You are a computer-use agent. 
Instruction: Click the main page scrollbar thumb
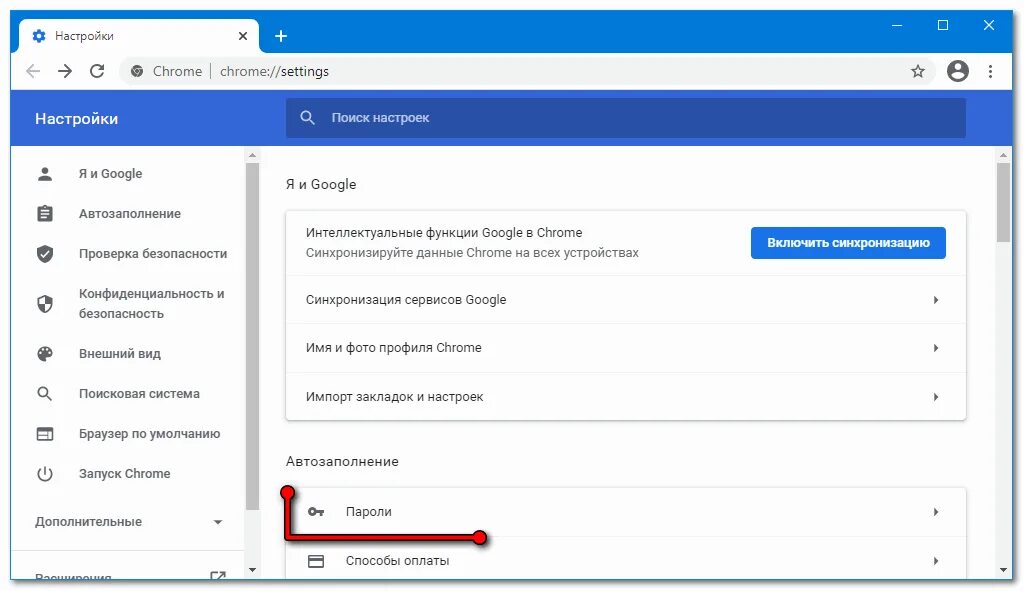click(x=1003, y=202)
